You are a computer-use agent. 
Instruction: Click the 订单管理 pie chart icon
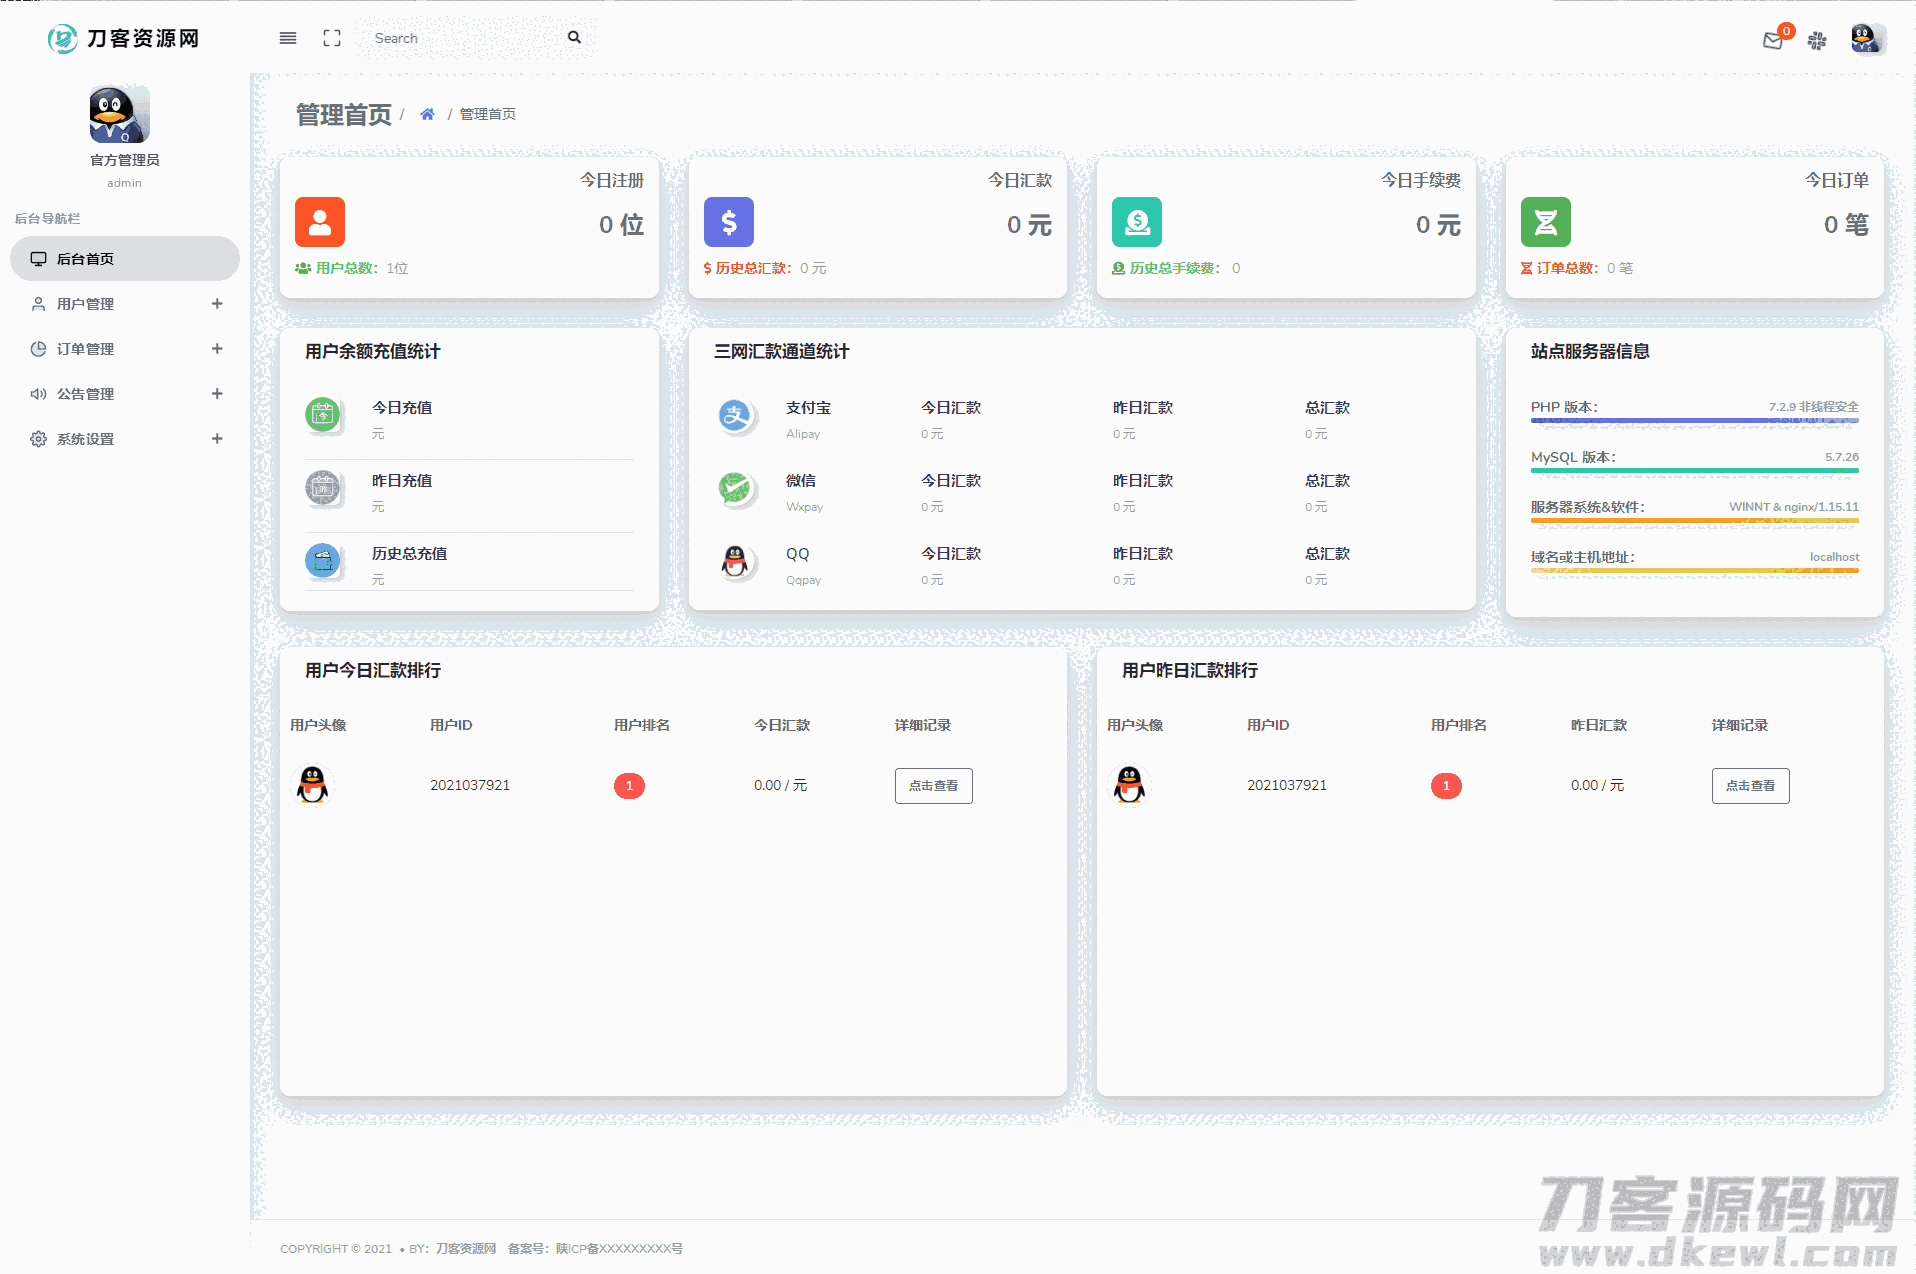pyautogui.click(x=38, y=349)
